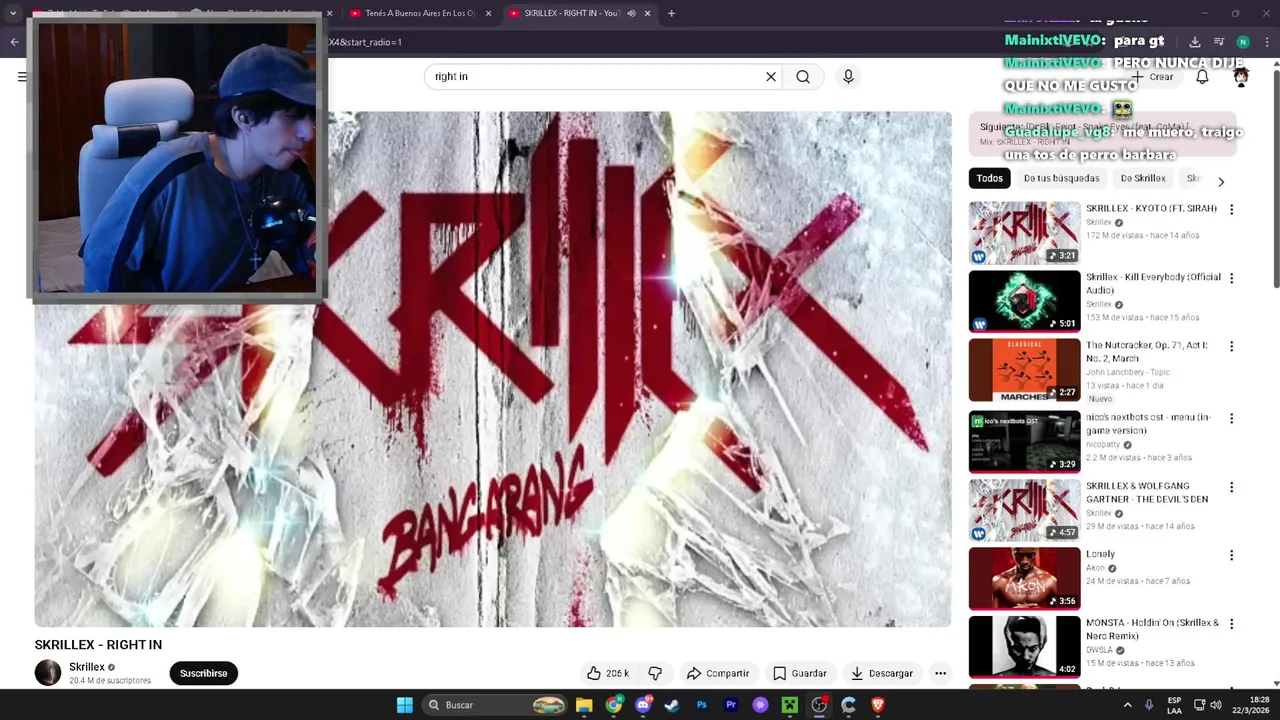Click the Suscribirse button
Screen dimensions: 1280x720
point(203,674)
